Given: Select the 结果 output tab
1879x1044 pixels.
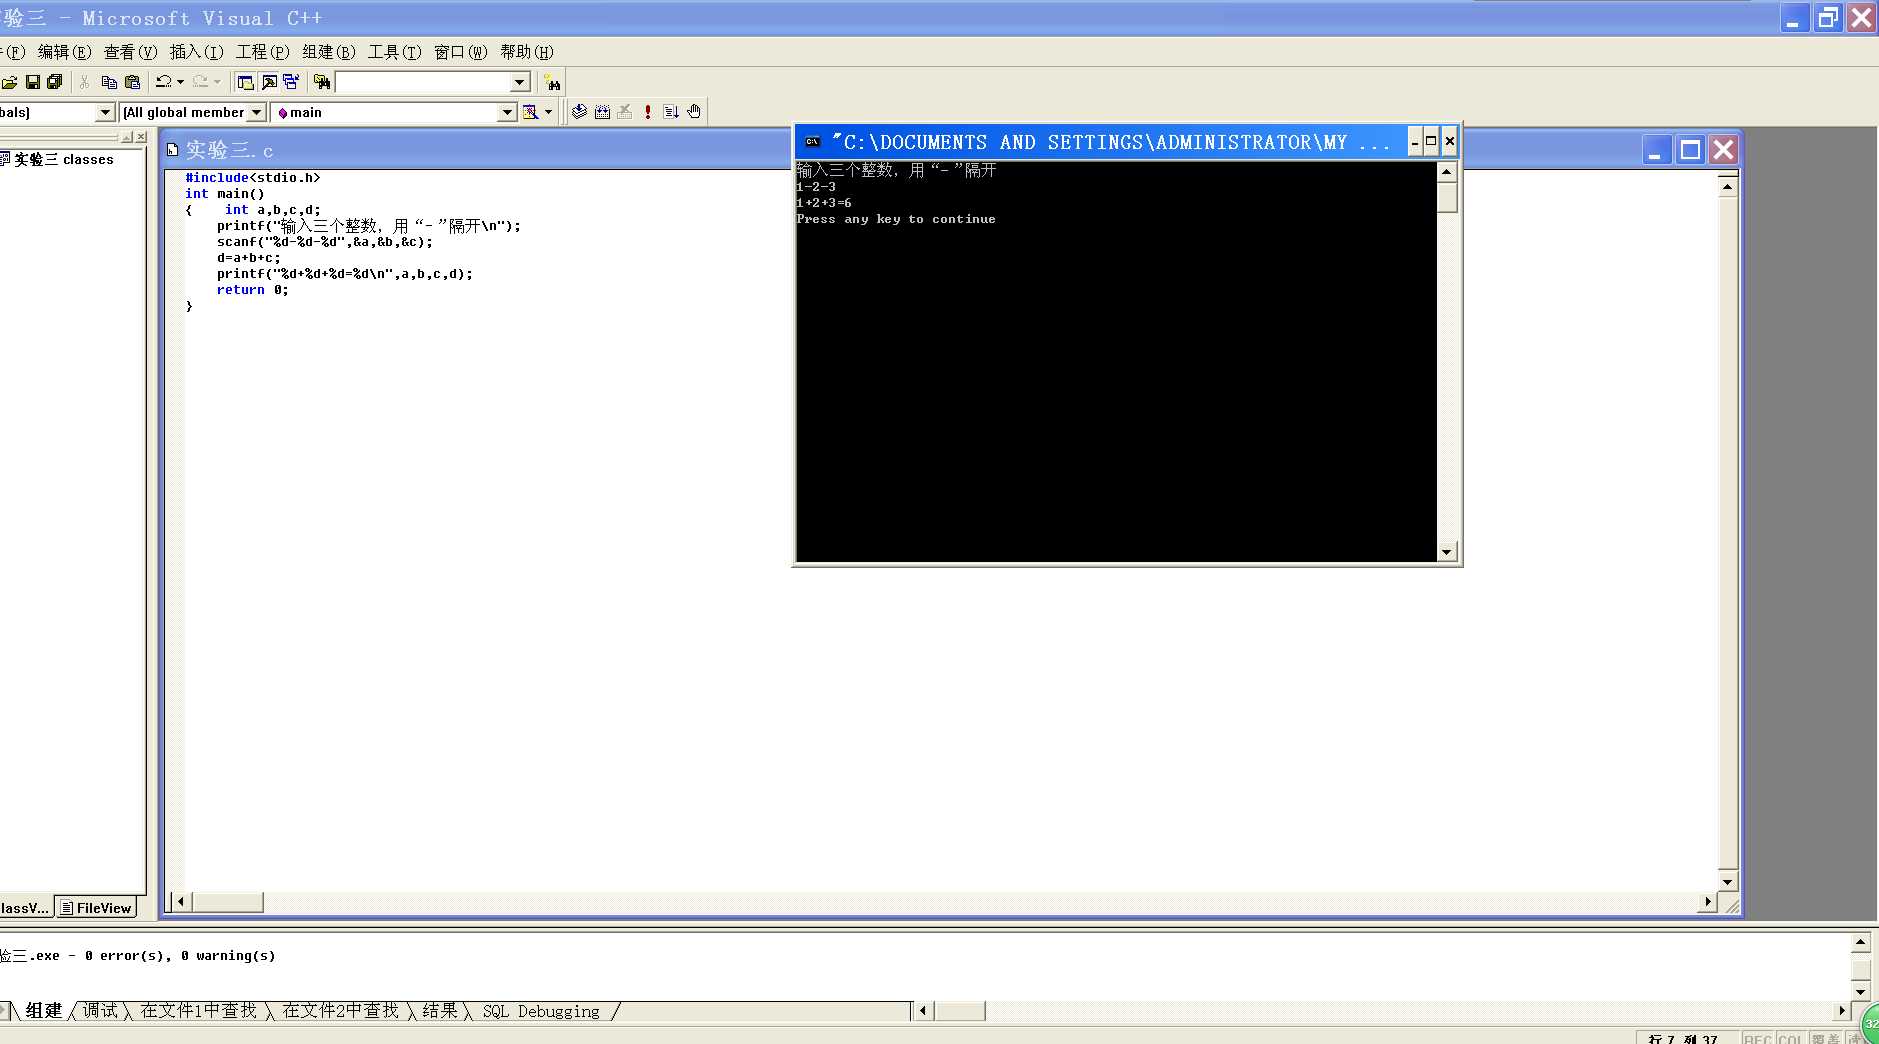Looking at the screenshot, I should 440,1011.
